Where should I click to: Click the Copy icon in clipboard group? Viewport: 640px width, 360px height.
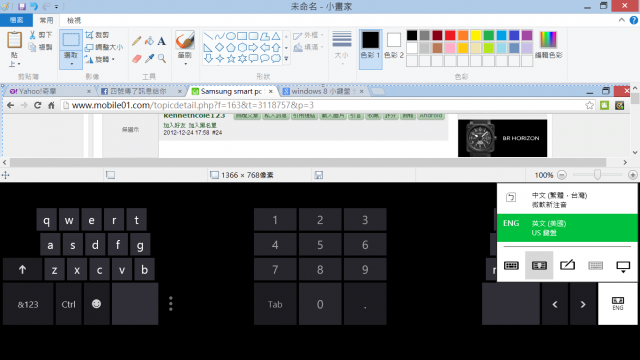[32, 47]
